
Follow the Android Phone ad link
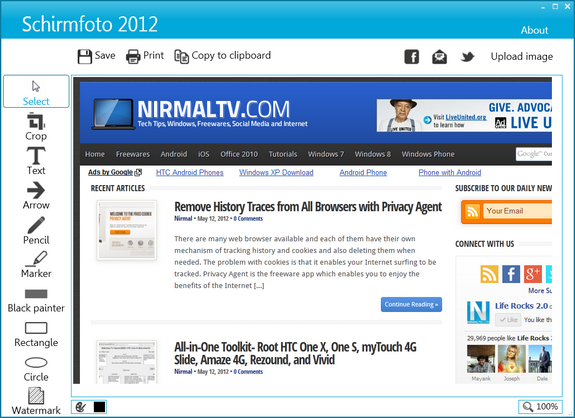click(x=363, y=172)
